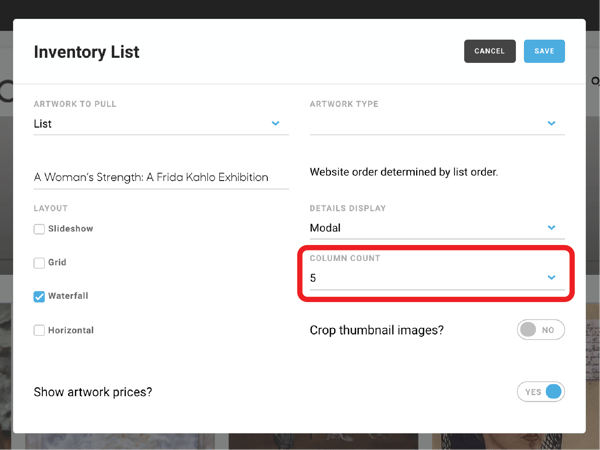Click the Horizontal layout label

click(71, 330)
